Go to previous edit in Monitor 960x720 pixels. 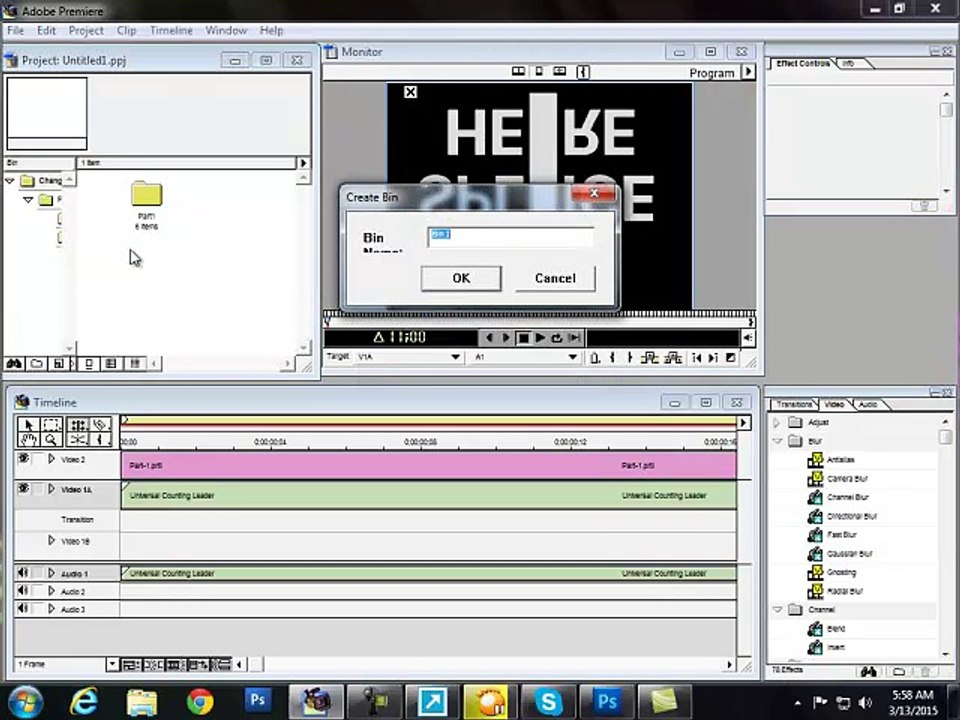click(696, 358)
